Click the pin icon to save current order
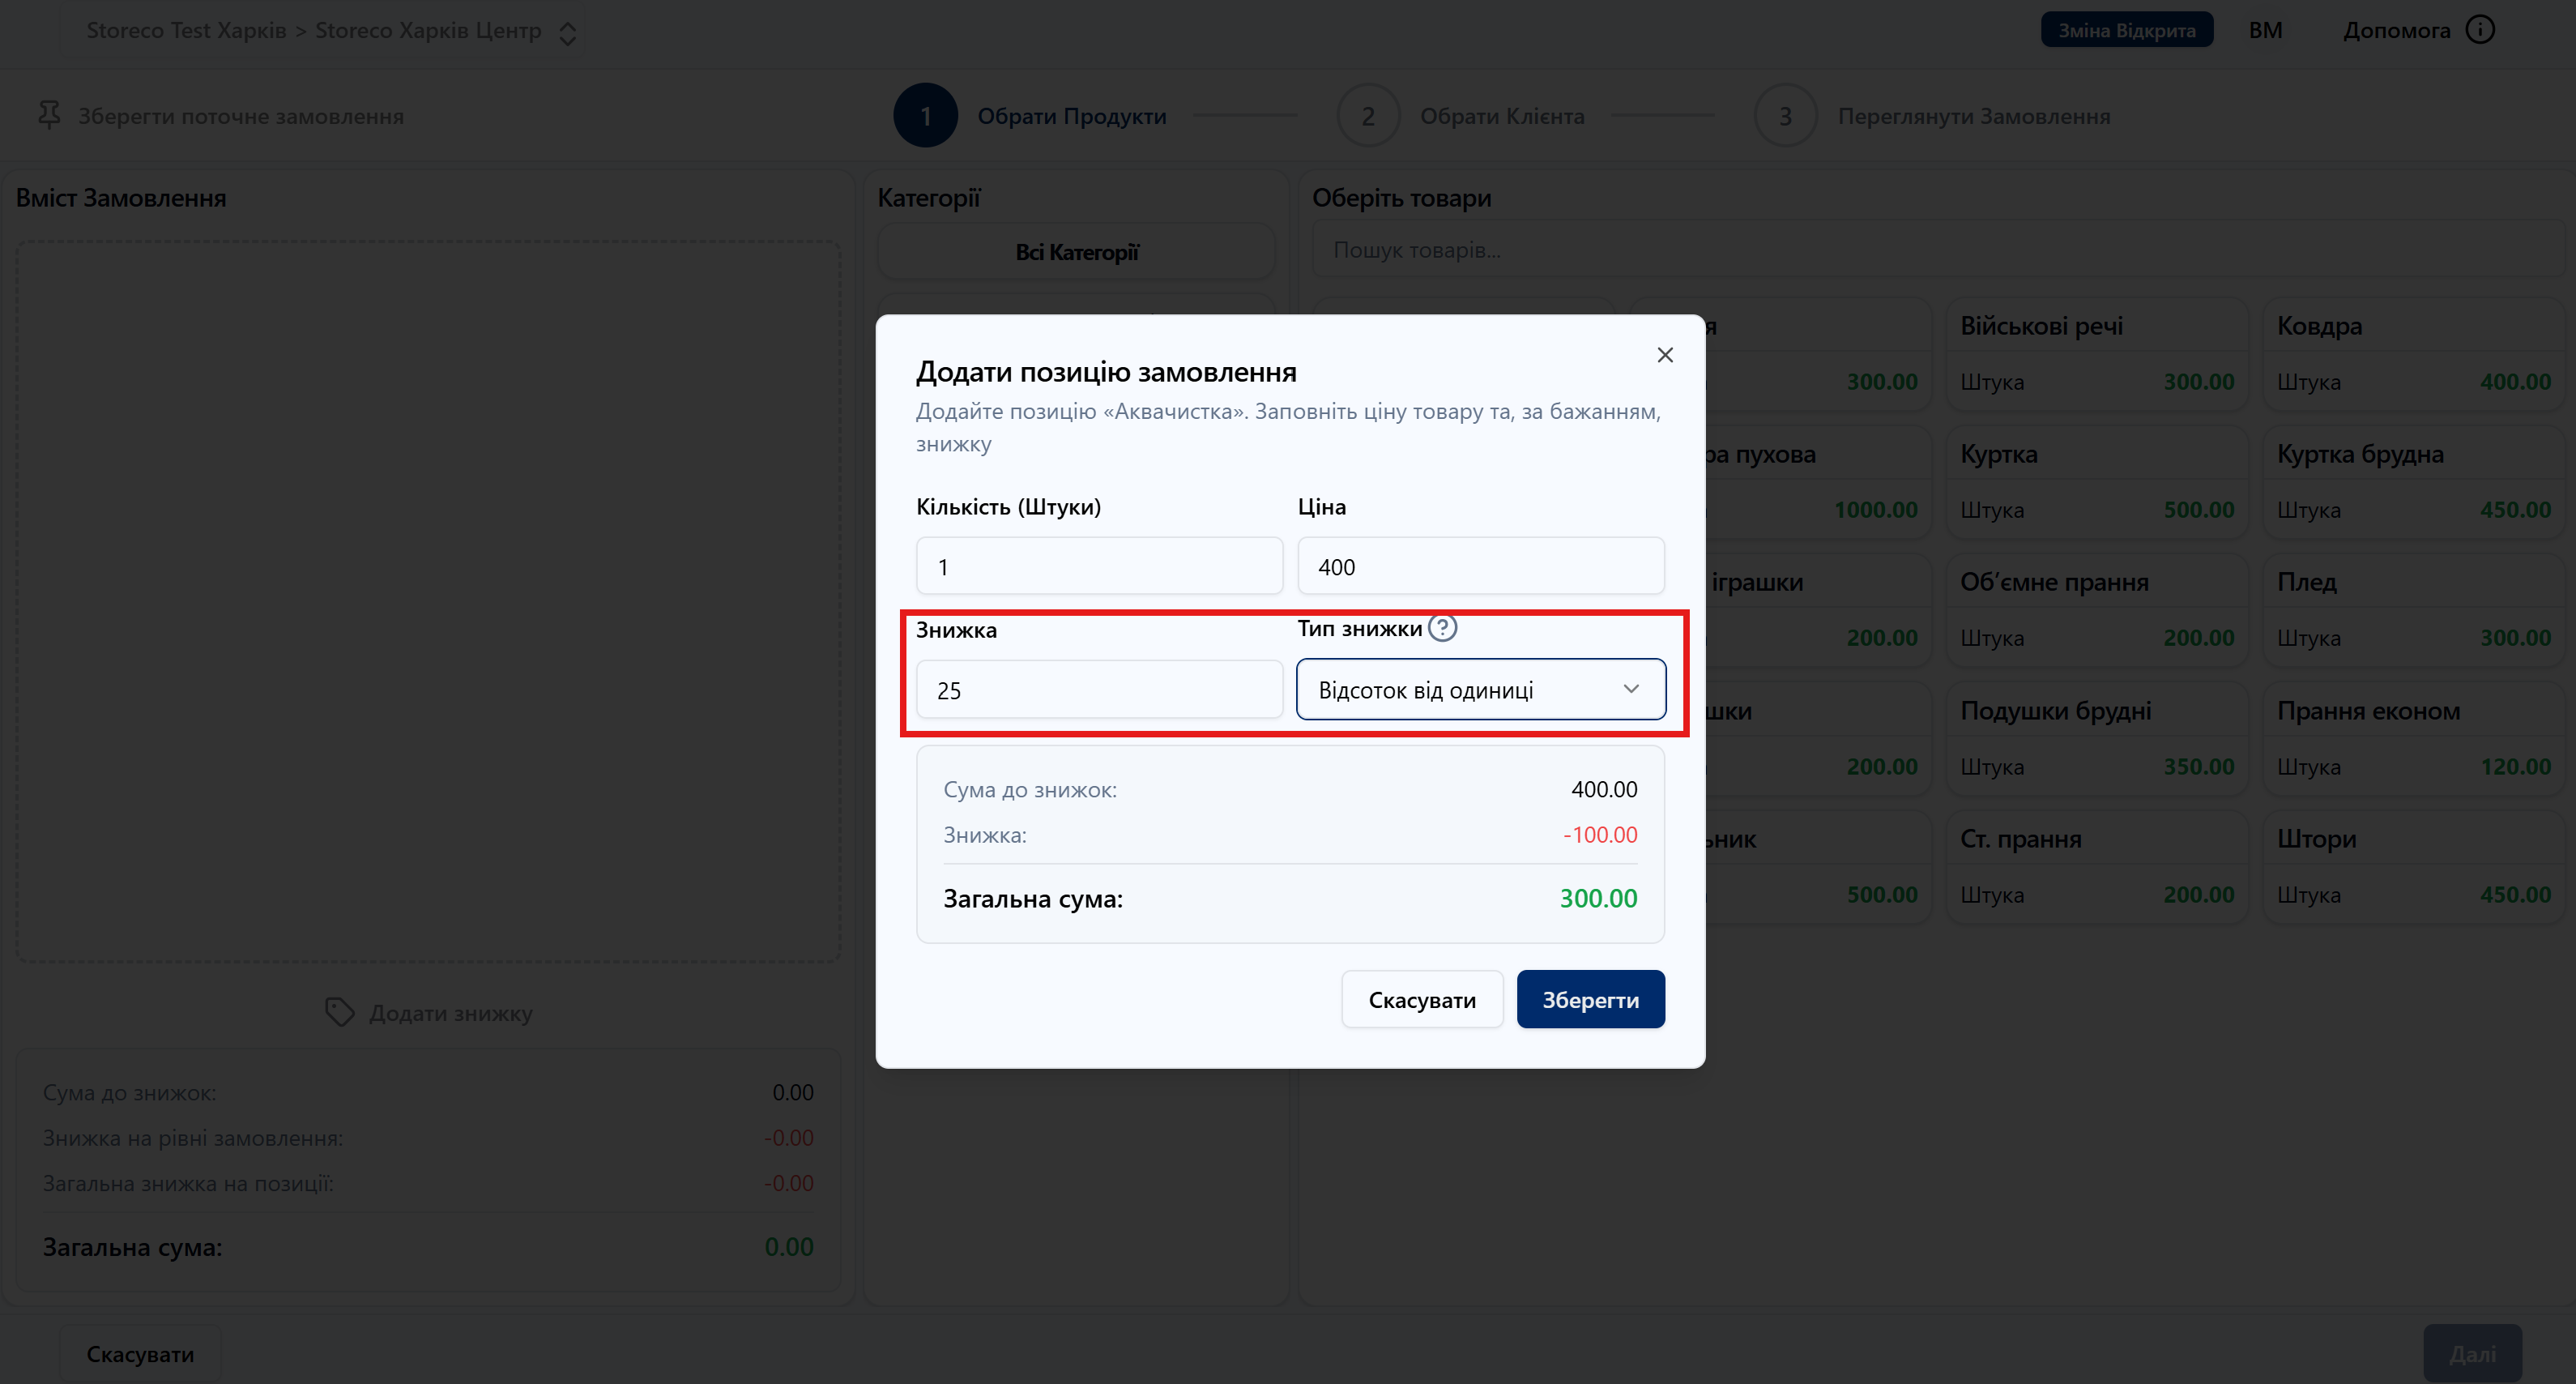The width and height of the screenshot is (2576, 1384). coord(49,115)
